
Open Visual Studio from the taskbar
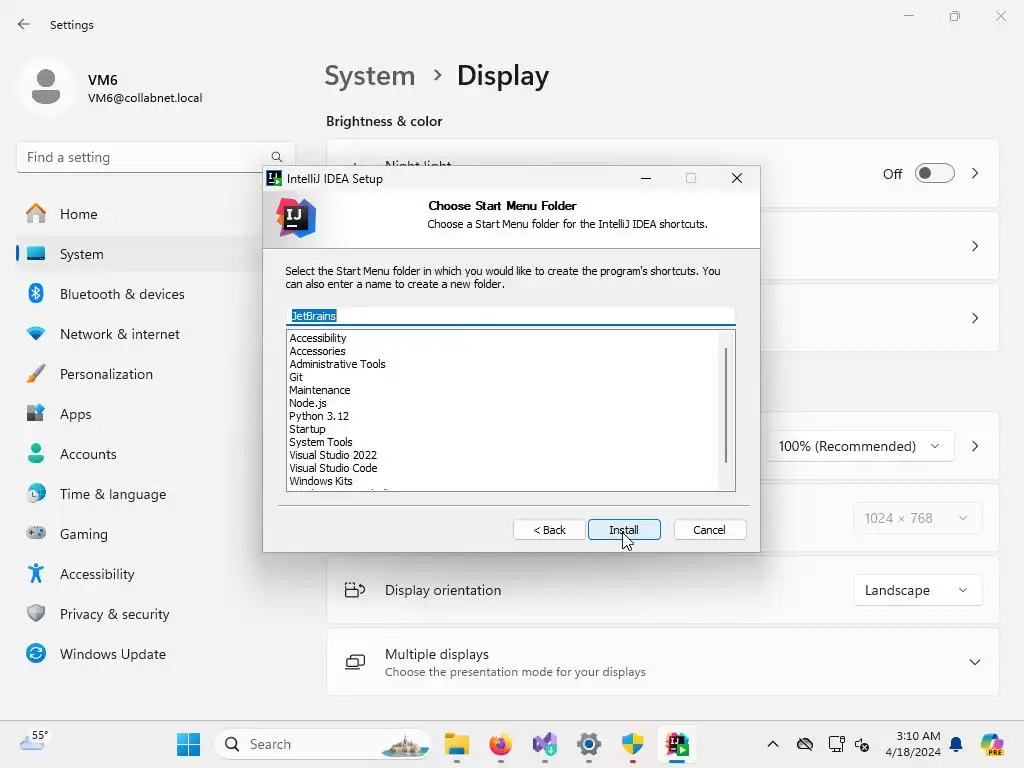pyautogui.click(x=545, y=744)
